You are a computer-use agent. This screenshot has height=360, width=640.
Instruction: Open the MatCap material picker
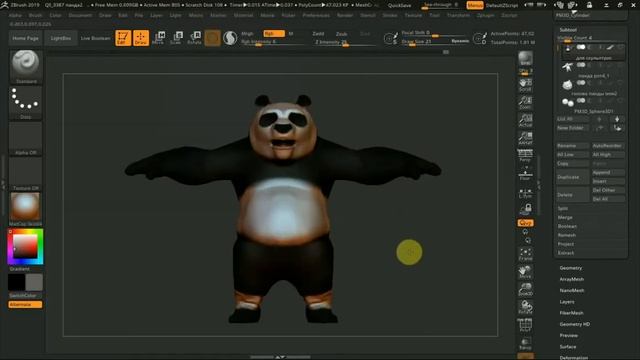click(26, 209)
